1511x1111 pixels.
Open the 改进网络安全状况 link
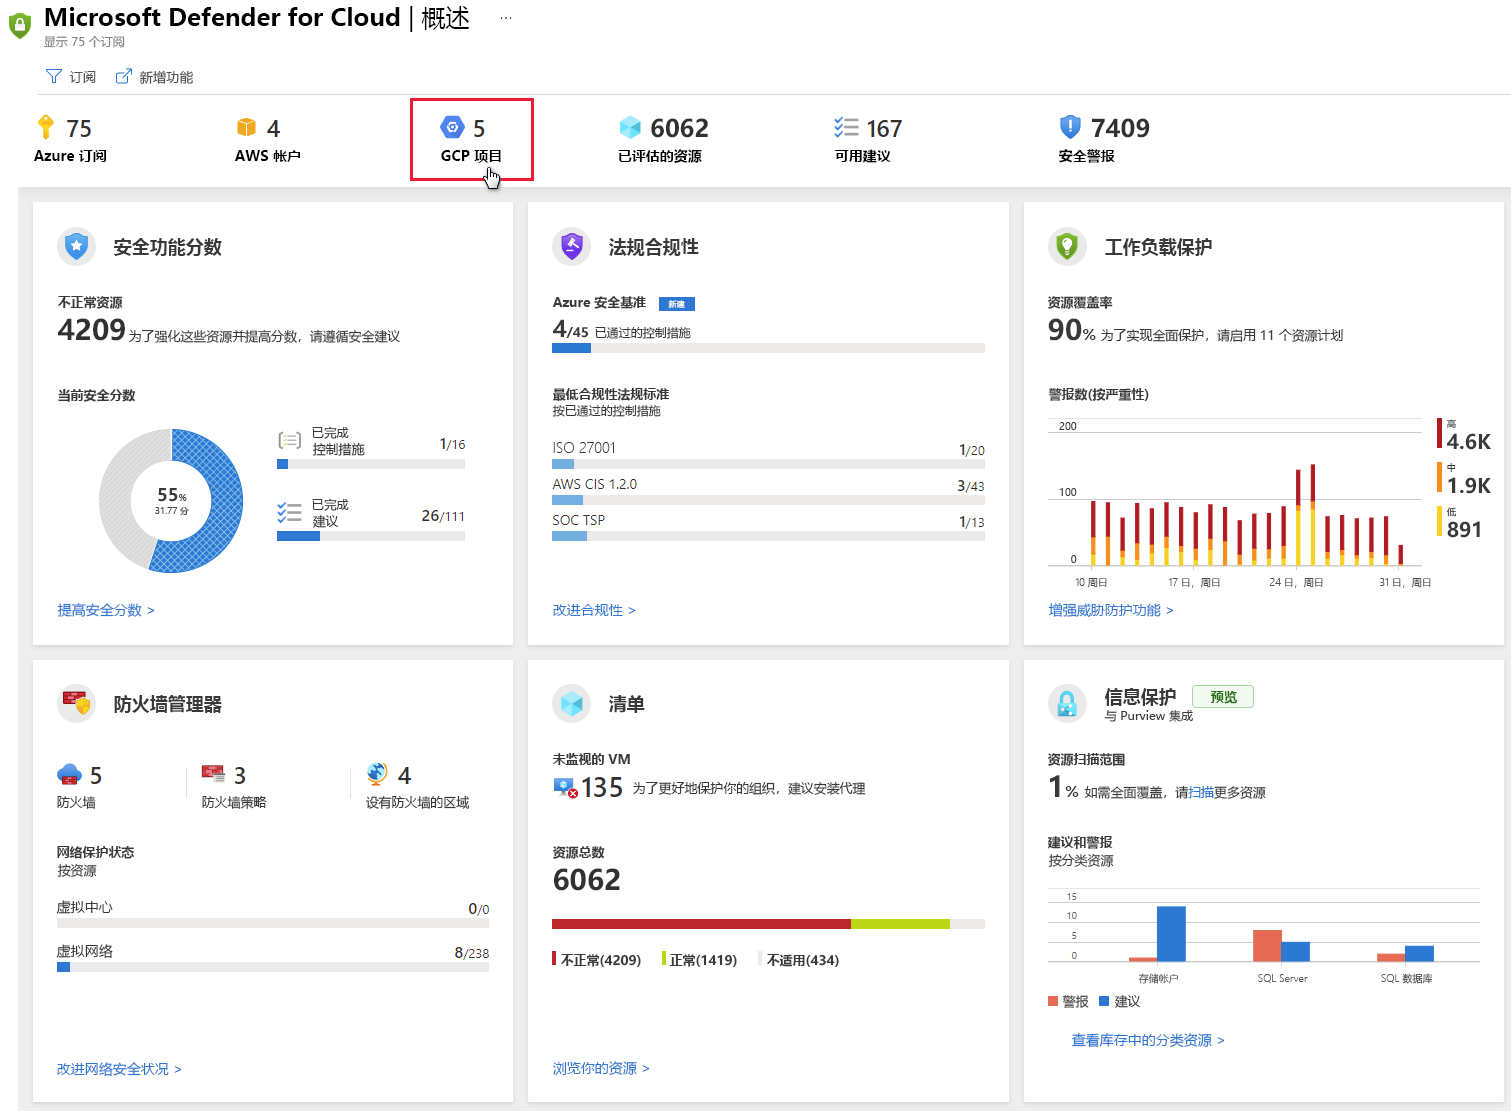[119, 1069]
